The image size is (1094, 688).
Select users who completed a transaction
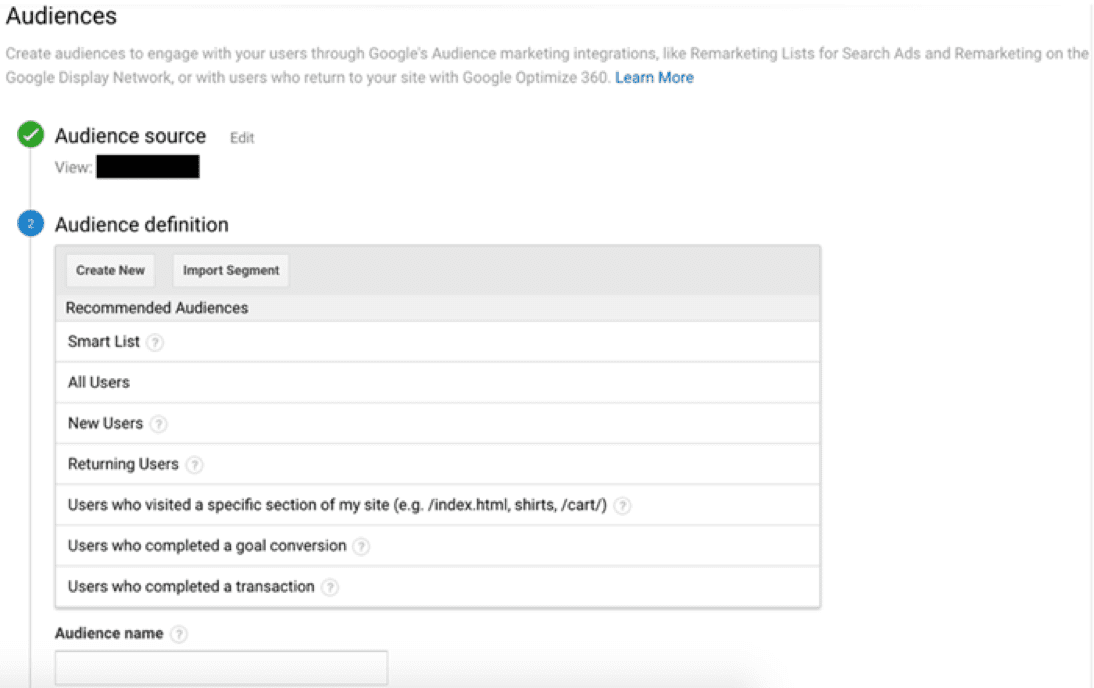(191, 587)
